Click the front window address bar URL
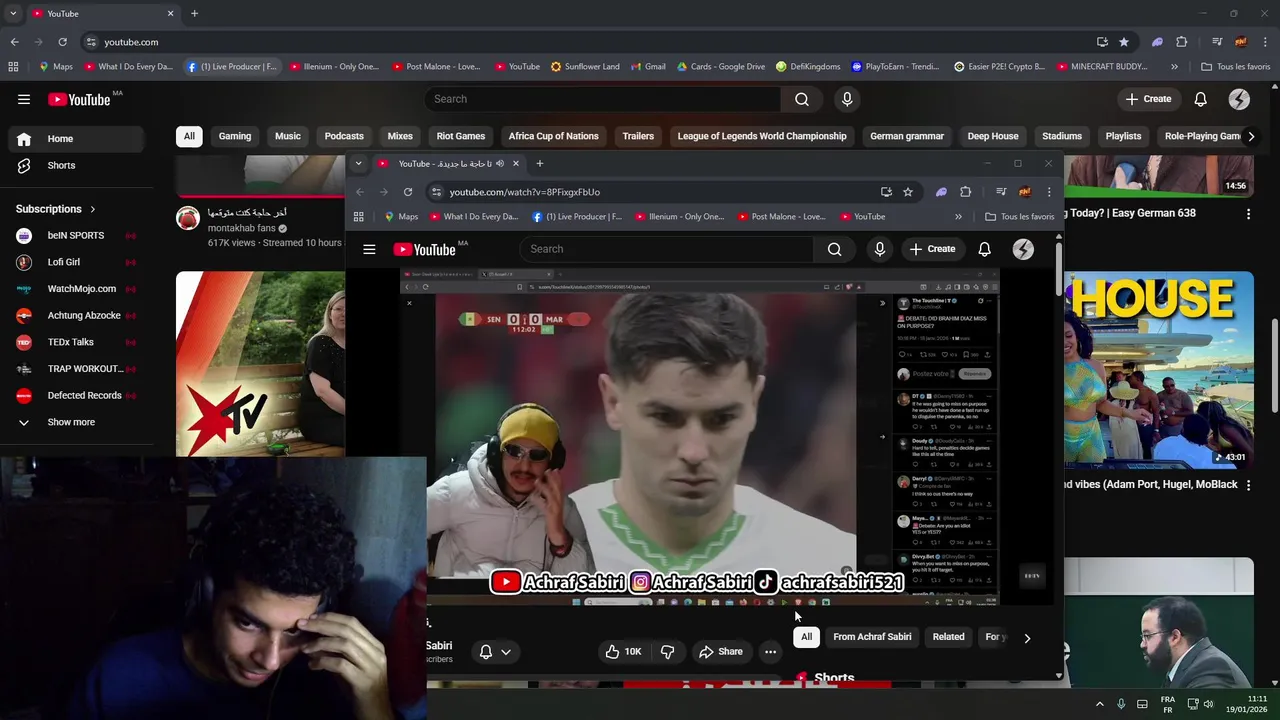Viewport: 1280px width, 720px height. tap(524, 192)
